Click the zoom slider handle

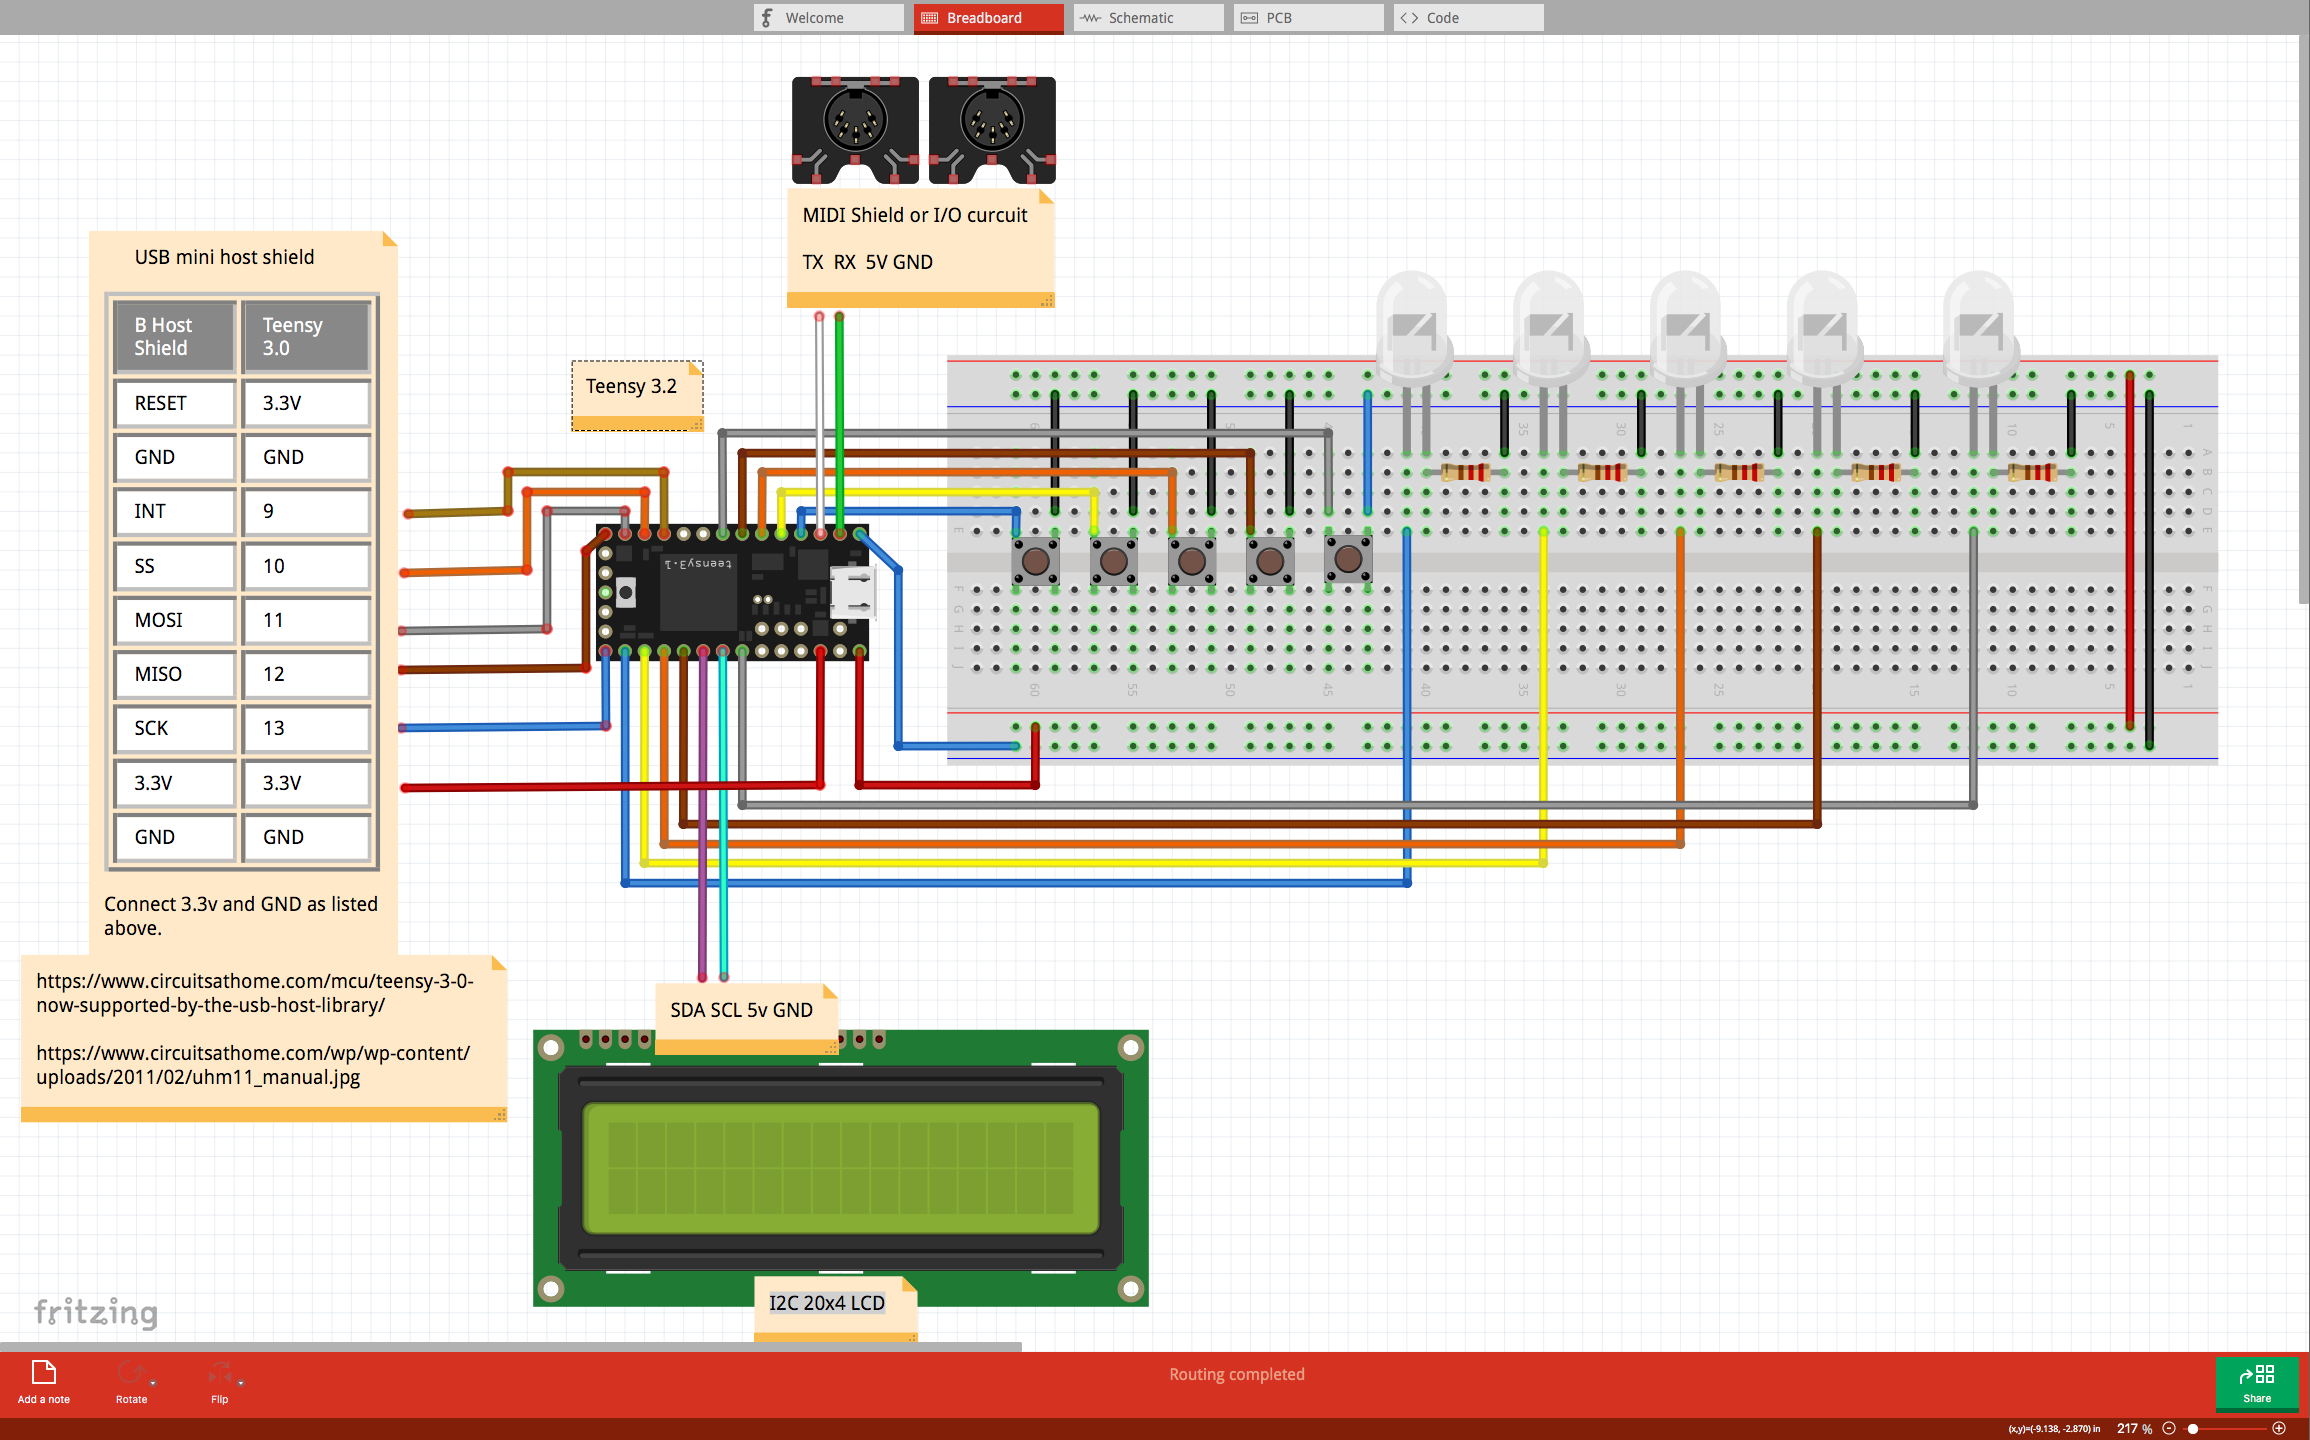pos(2192,1428)
